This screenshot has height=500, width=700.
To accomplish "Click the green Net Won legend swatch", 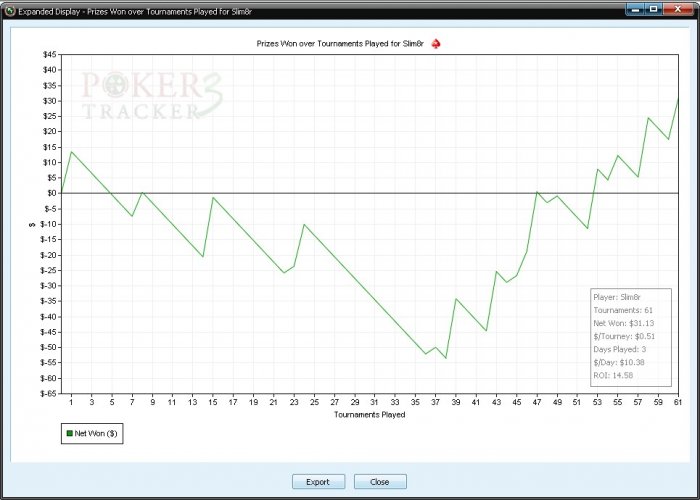I will pyautogui.click(x=69, y=433).
